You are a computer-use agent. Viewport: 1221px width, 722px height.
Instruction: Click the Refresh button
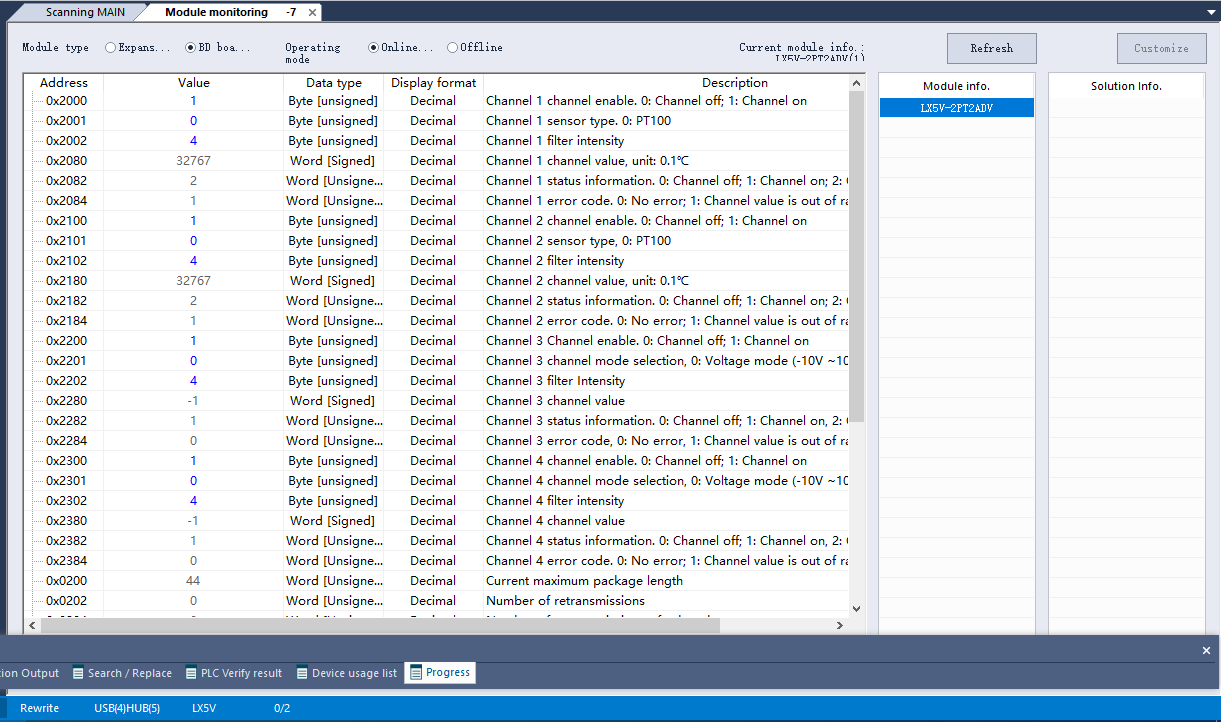[992, 48]
